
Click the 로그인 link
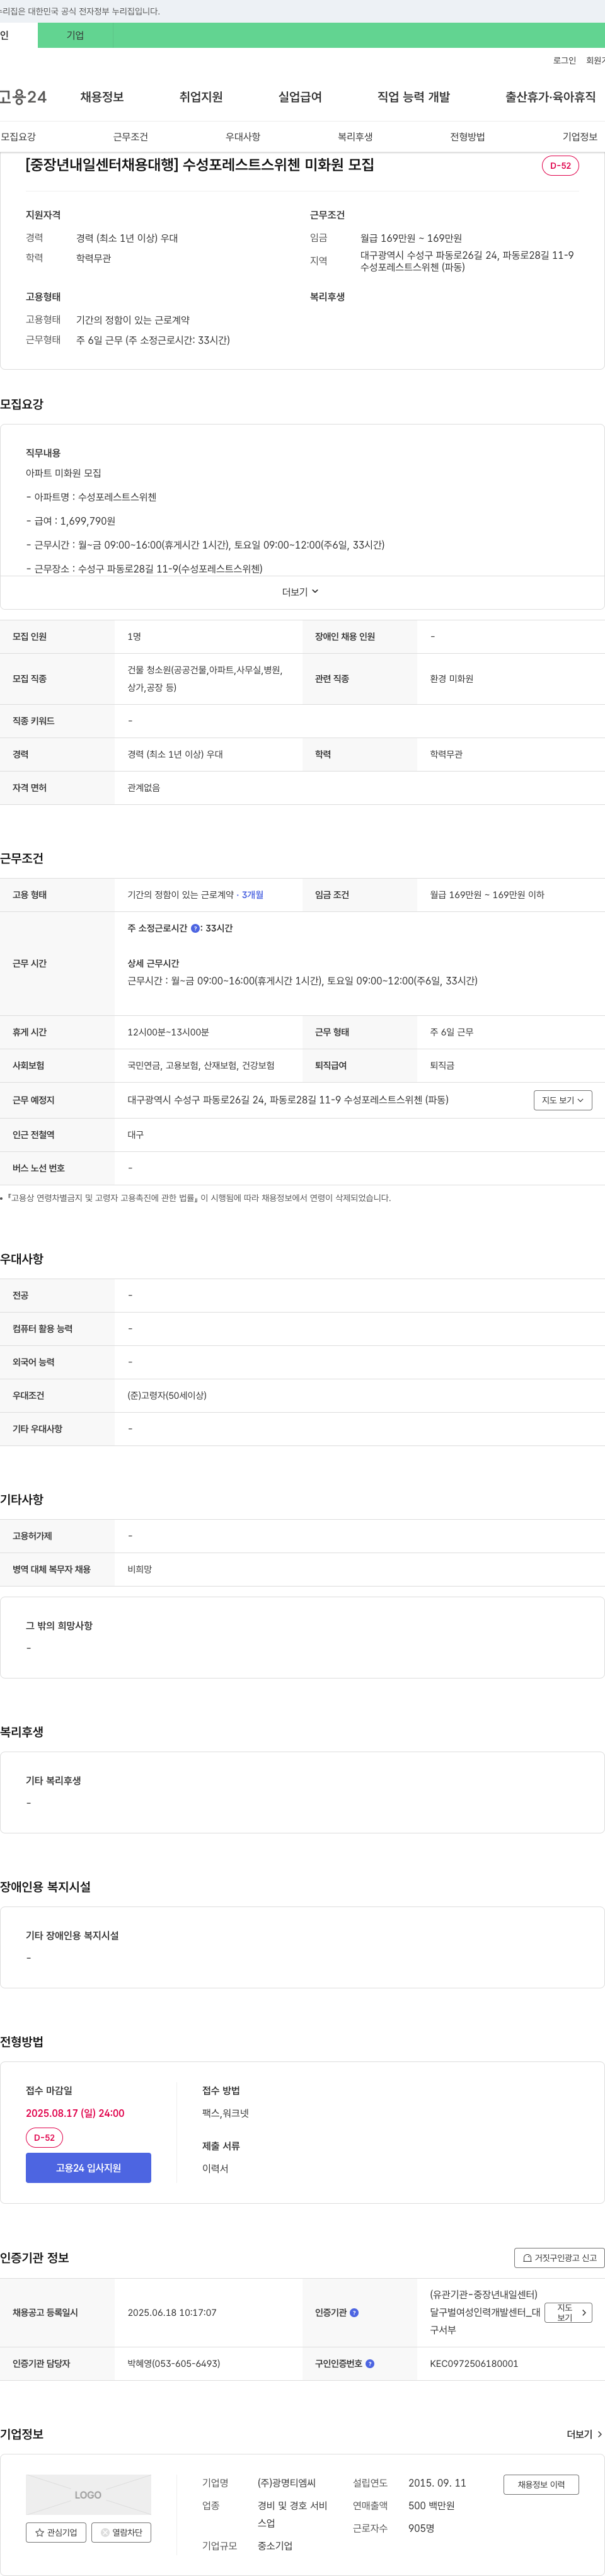[564, 61]
